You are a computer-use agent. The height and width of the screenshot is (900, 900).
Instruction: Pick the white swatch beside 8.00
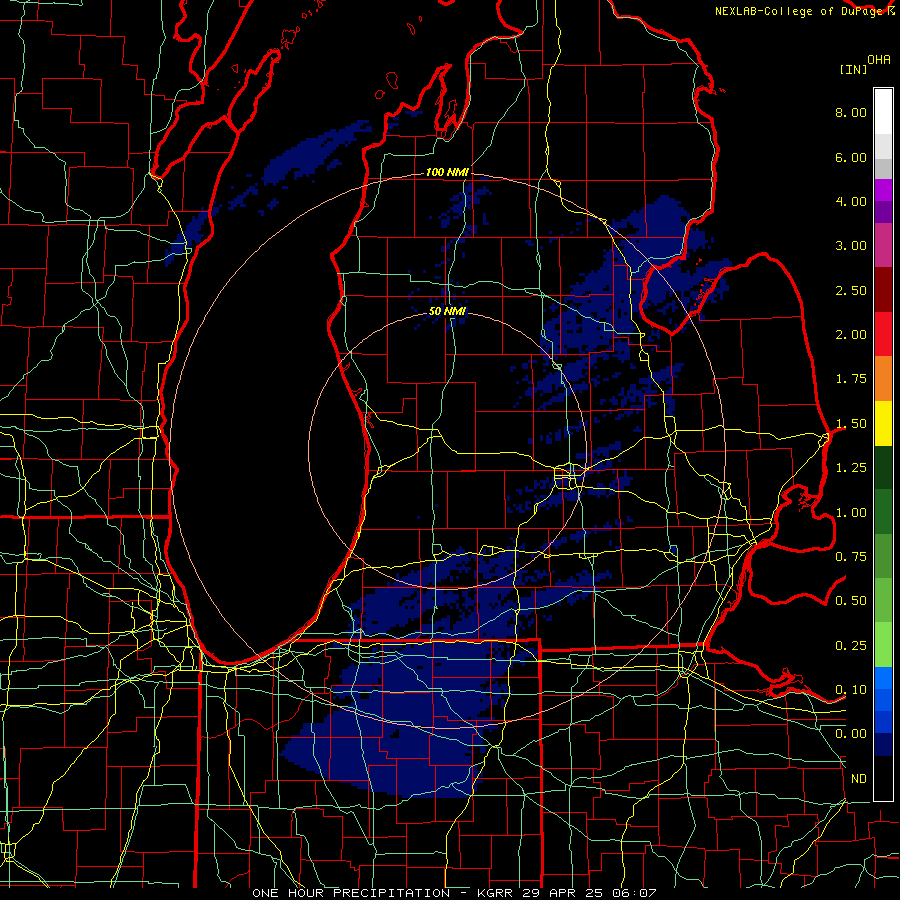[883, 112]
